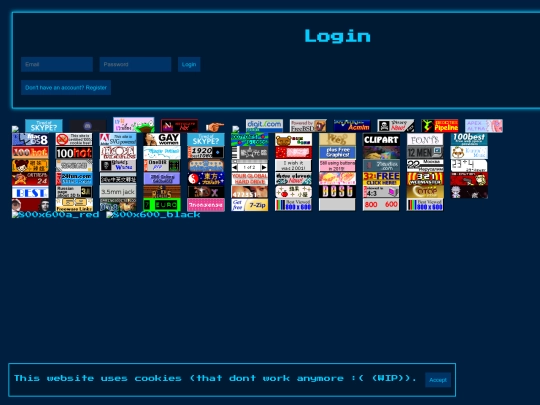Open the Mac OS 8 badge
The height and width of the screenshot is (405, 540).
[30, 139]
